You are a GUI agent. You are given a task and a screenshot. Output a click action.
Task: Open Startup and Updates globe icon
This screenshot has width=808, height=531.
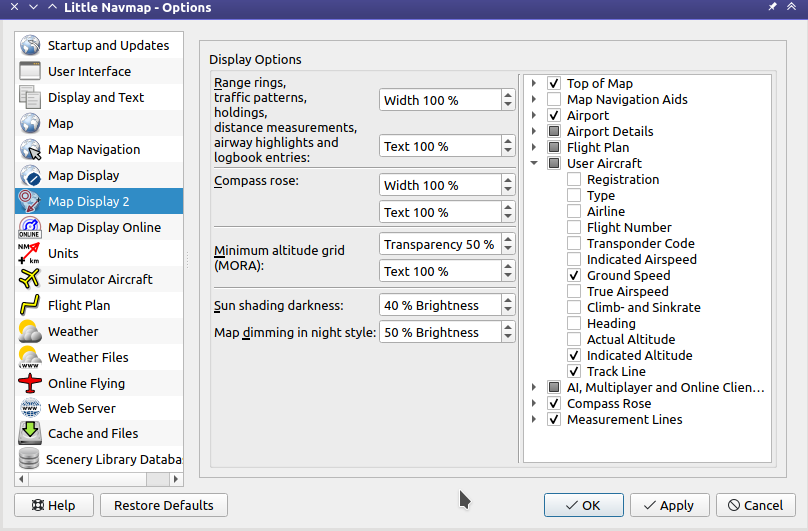point(30,45)
